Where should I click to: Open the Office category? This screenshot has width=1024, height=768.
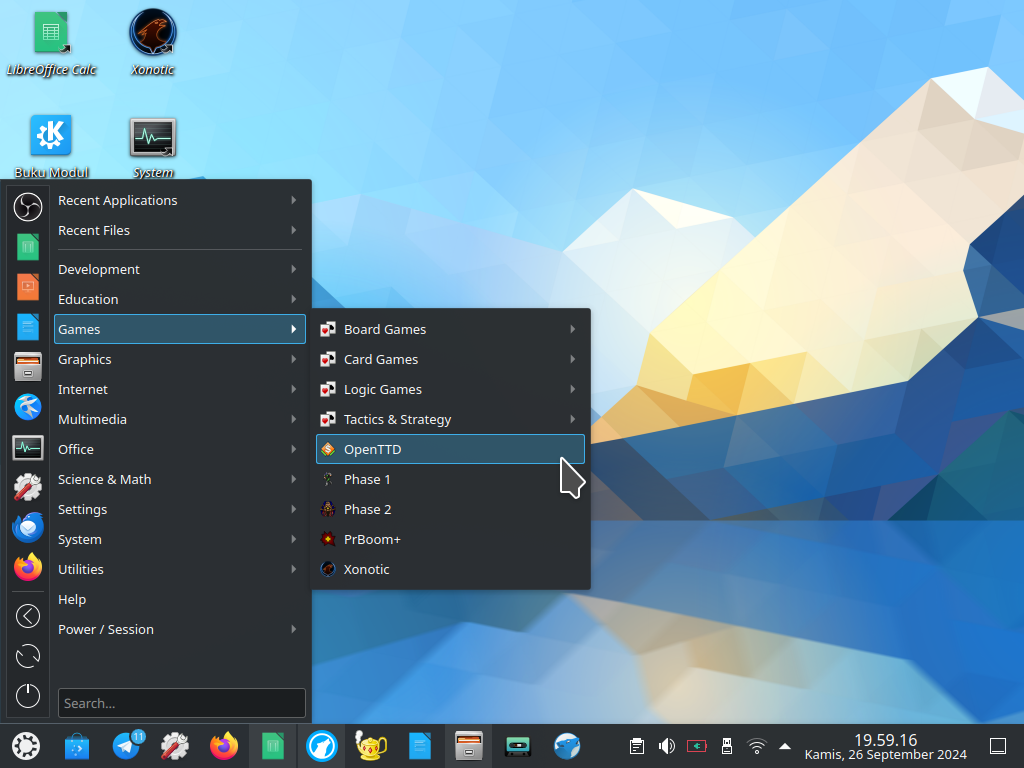(x=180, y=449)
